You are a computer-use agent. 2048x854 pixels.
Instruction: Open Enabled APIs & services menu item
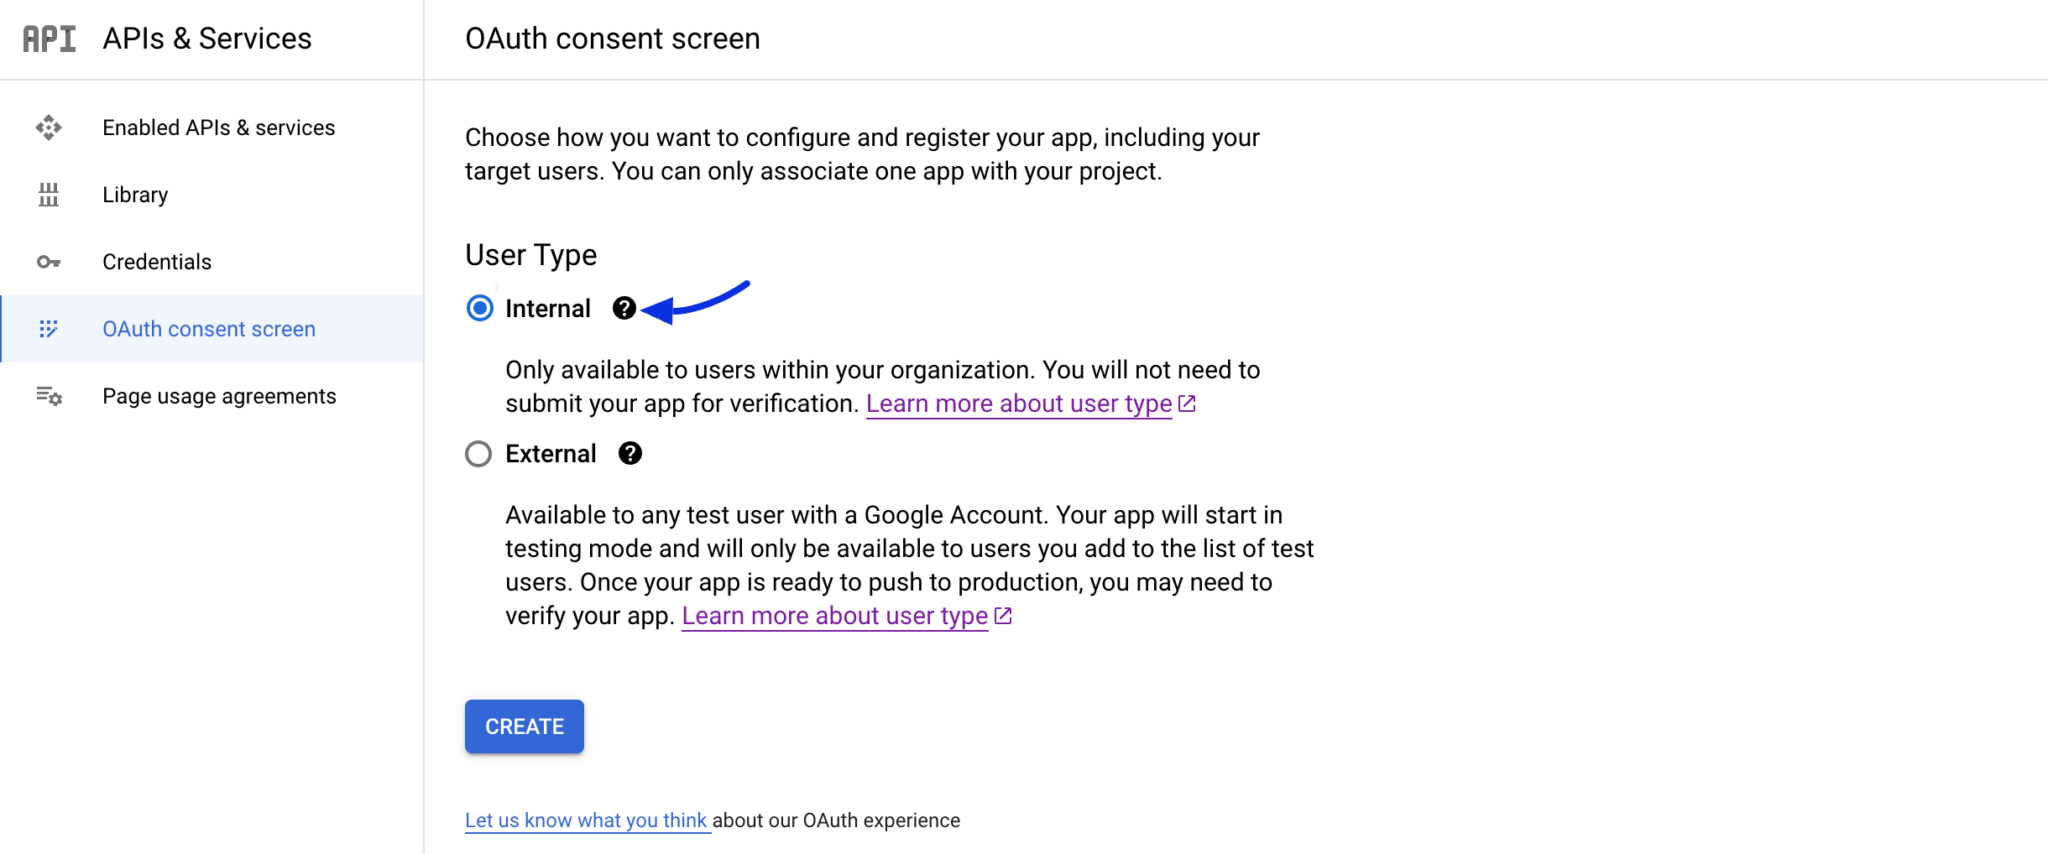coord(212,128)
